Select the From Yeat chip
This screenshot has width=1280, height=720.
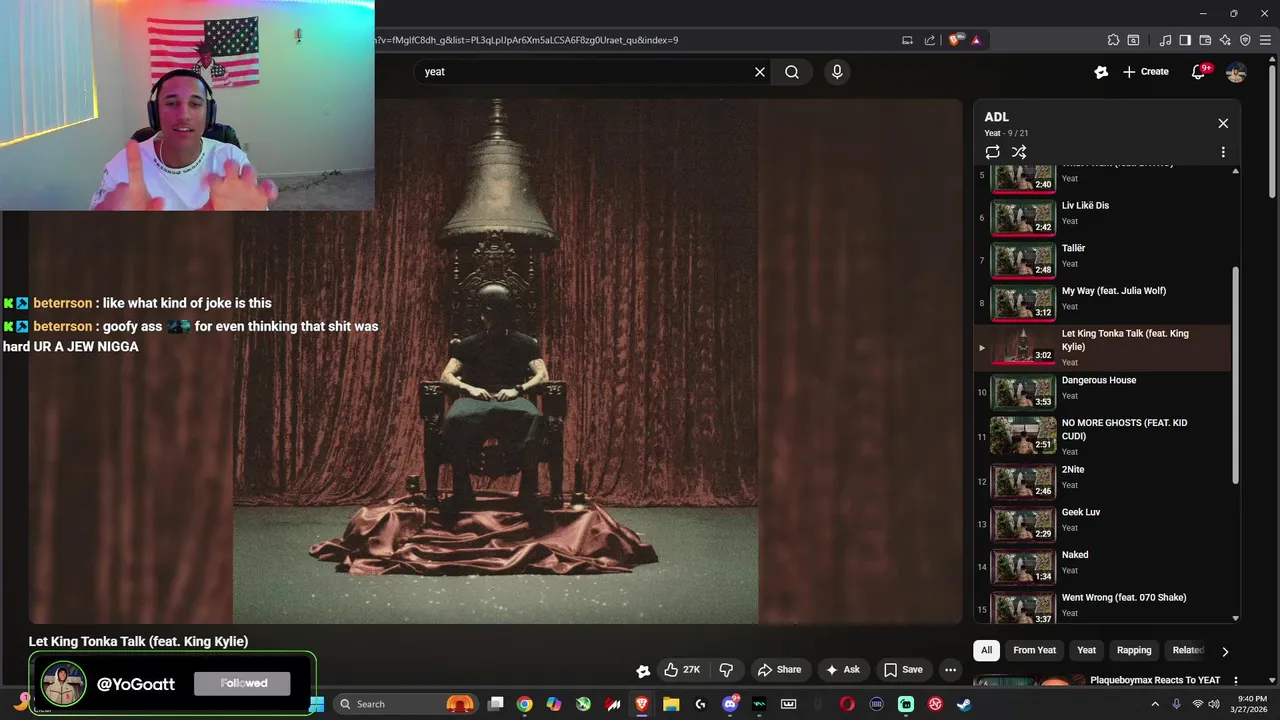tap(1034, 650)
